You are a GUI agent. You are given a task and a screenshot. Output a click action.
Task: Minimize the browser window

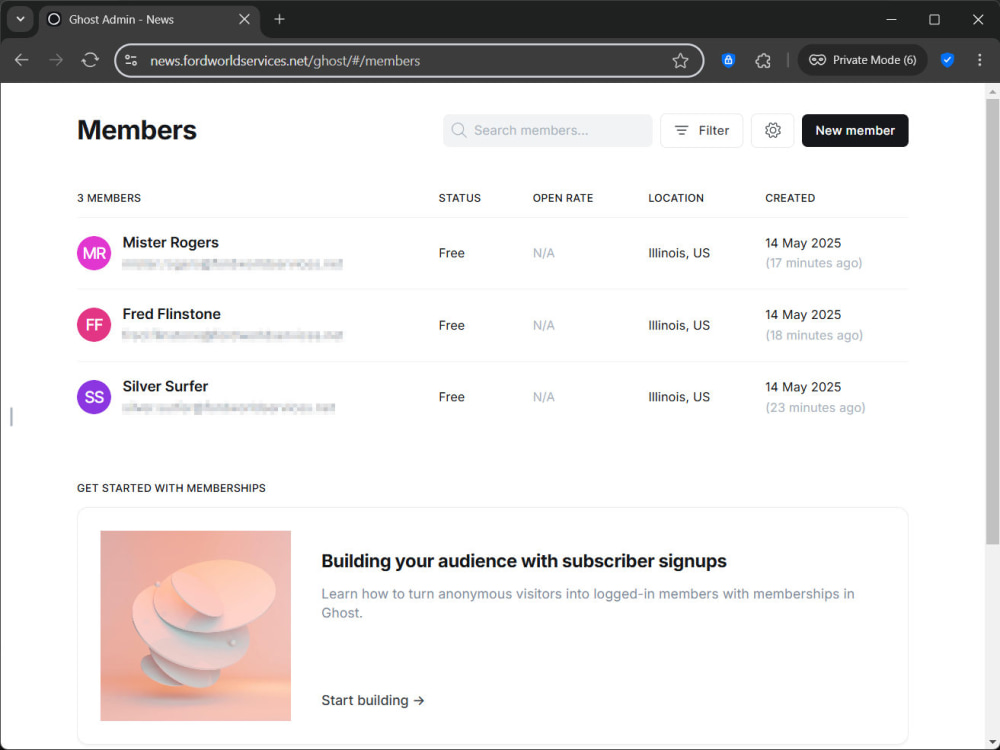[891, 19]
